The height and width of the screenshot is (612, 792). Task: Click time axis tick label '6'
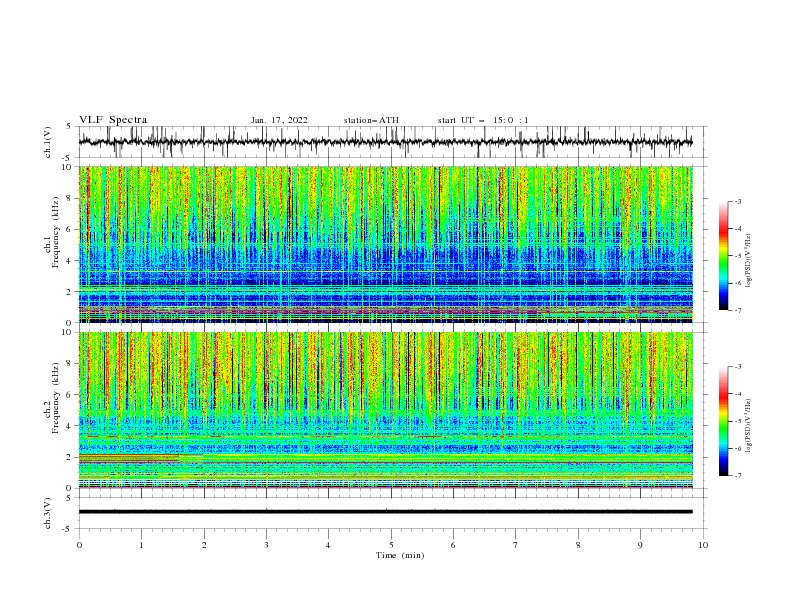click(454, 545)
